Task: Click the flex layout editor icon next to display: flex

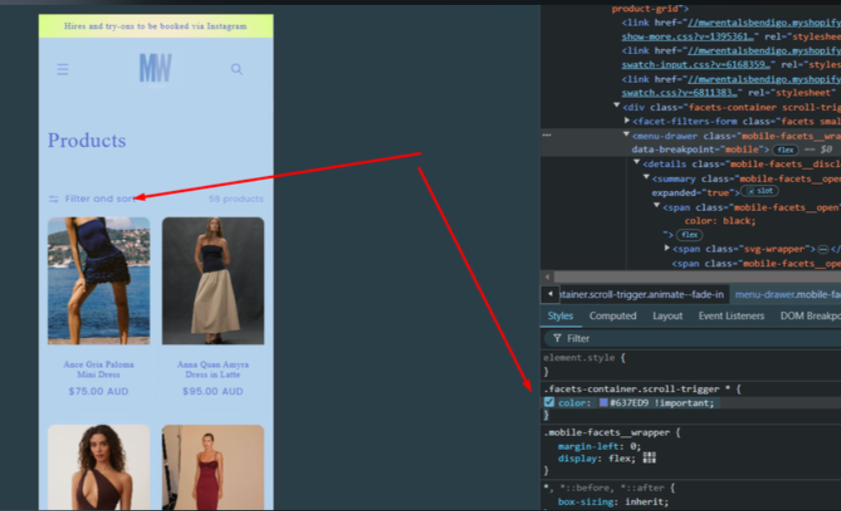Action: 650,458
